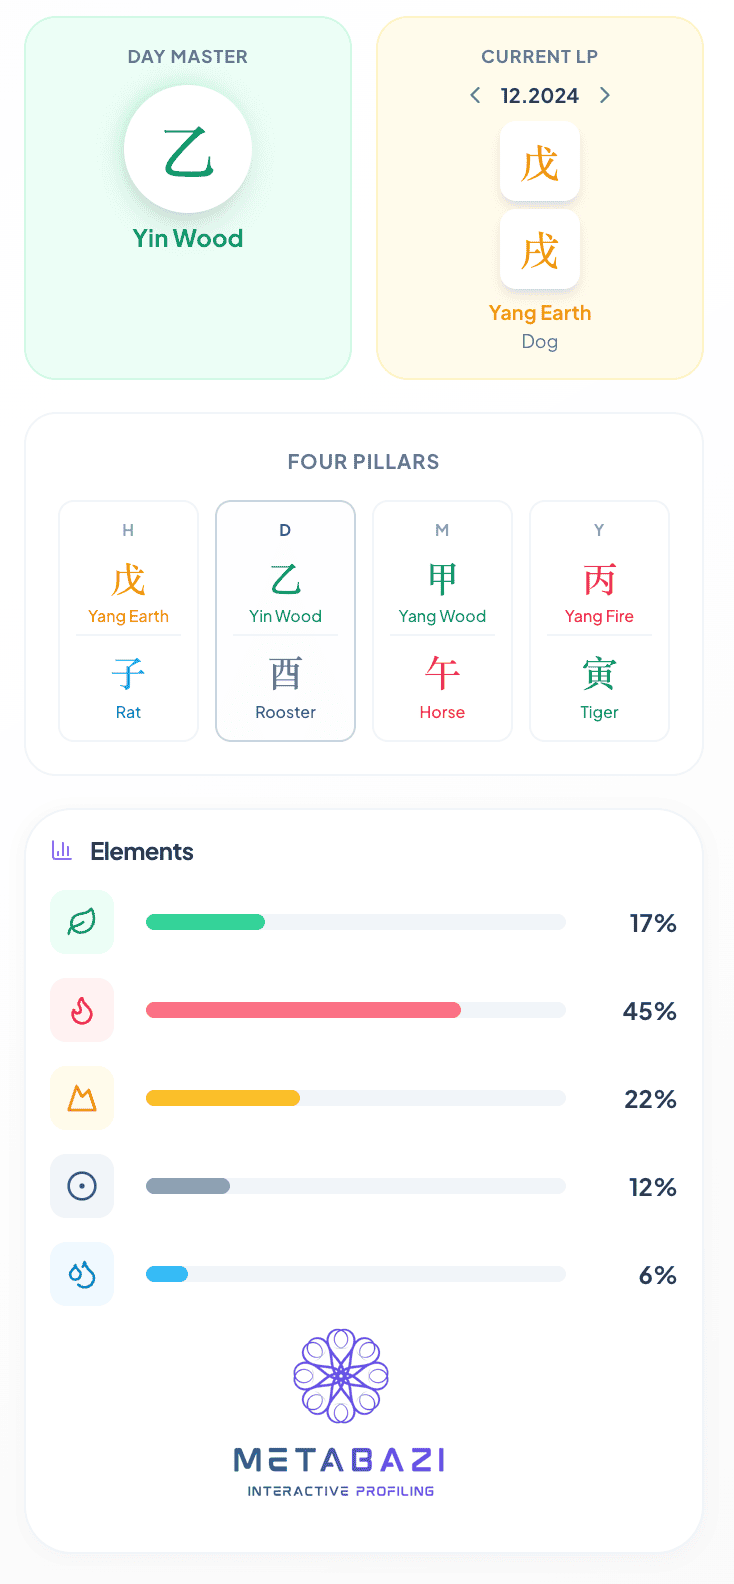Click the Water element droplet icon
Screen dimensions: 734x1584
[82, 1274]
